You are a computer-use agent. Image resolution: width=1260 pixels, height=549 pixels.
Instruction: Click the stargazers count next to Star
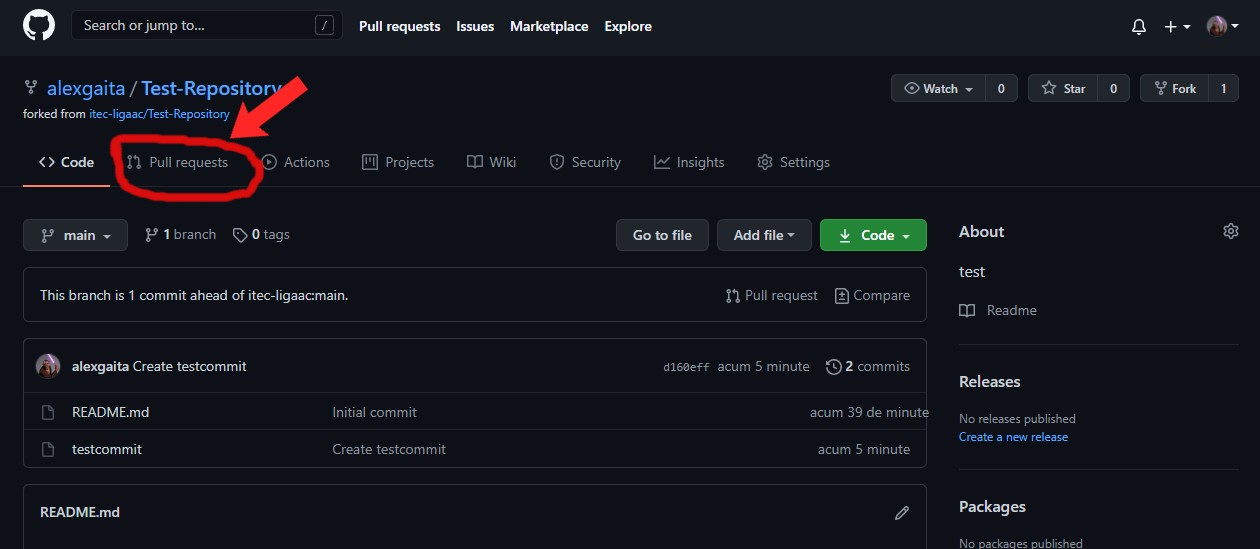click(x=1113, y=89)
